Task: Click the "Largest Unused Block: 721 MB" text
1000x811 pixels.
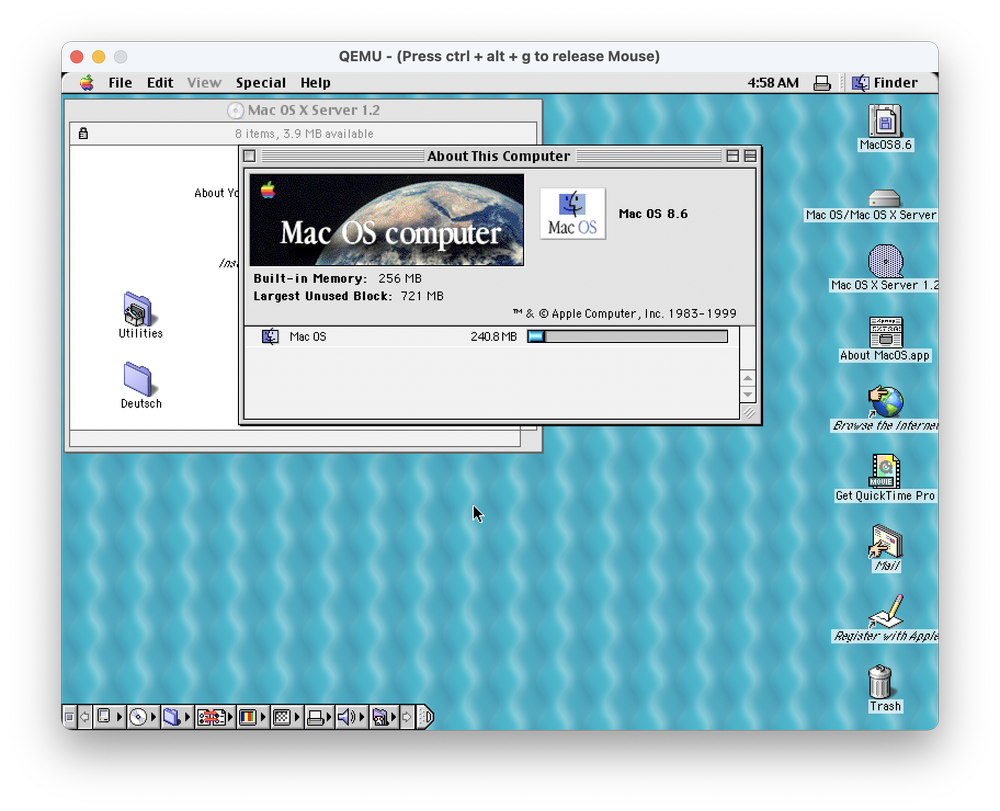Action: click(x=348, y=296)
